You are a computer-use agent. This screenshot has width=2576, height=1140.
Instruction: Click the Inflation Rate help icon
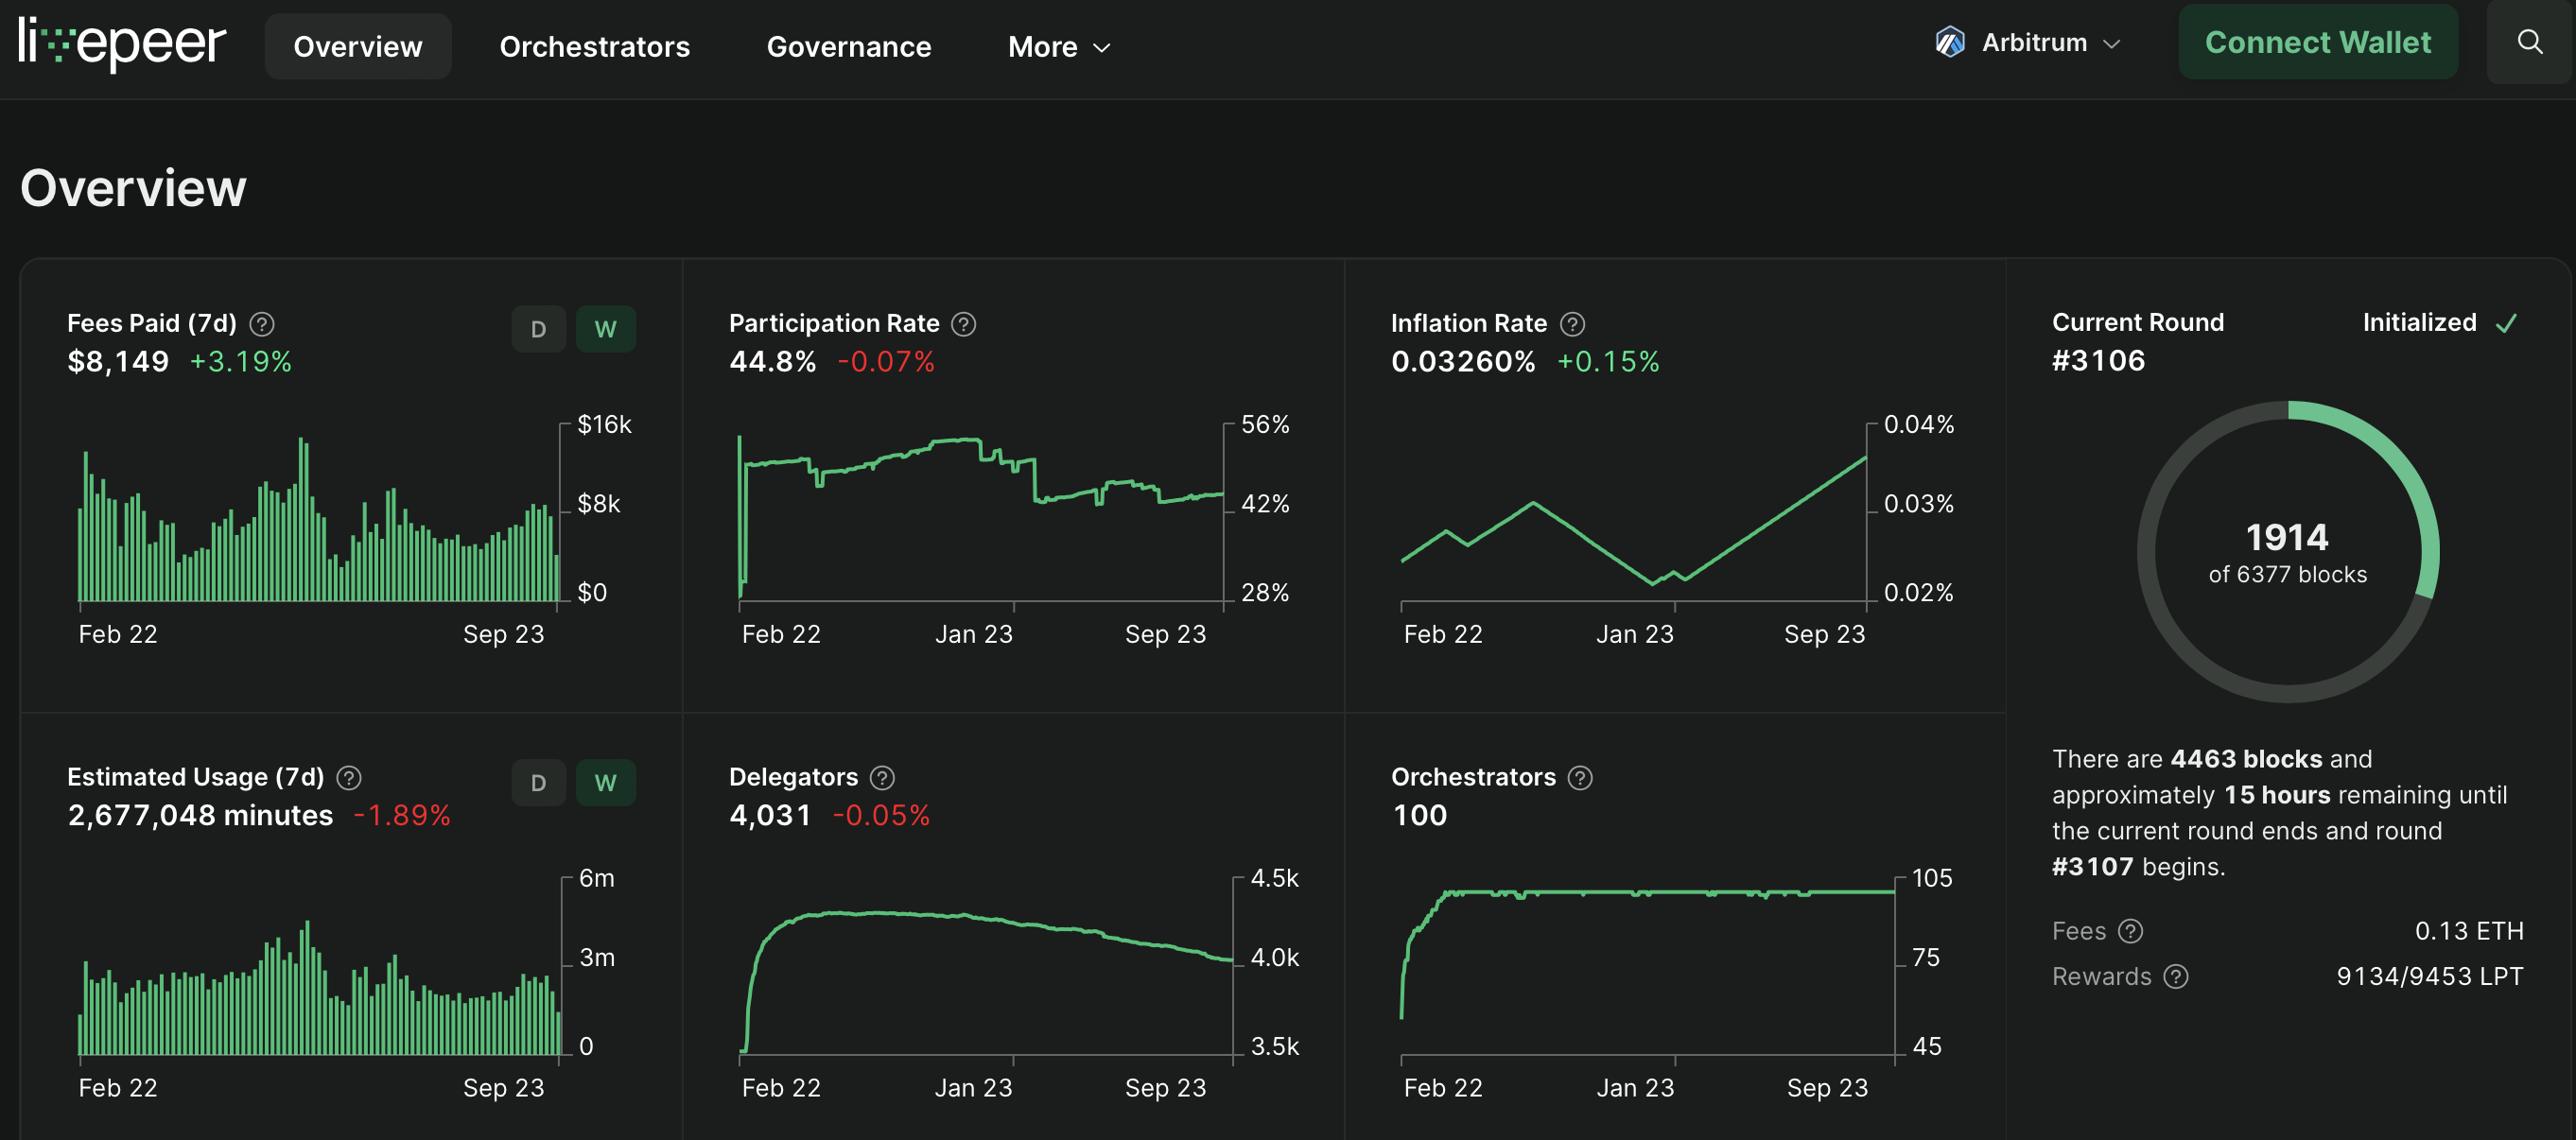click(x=1572, y=324)
